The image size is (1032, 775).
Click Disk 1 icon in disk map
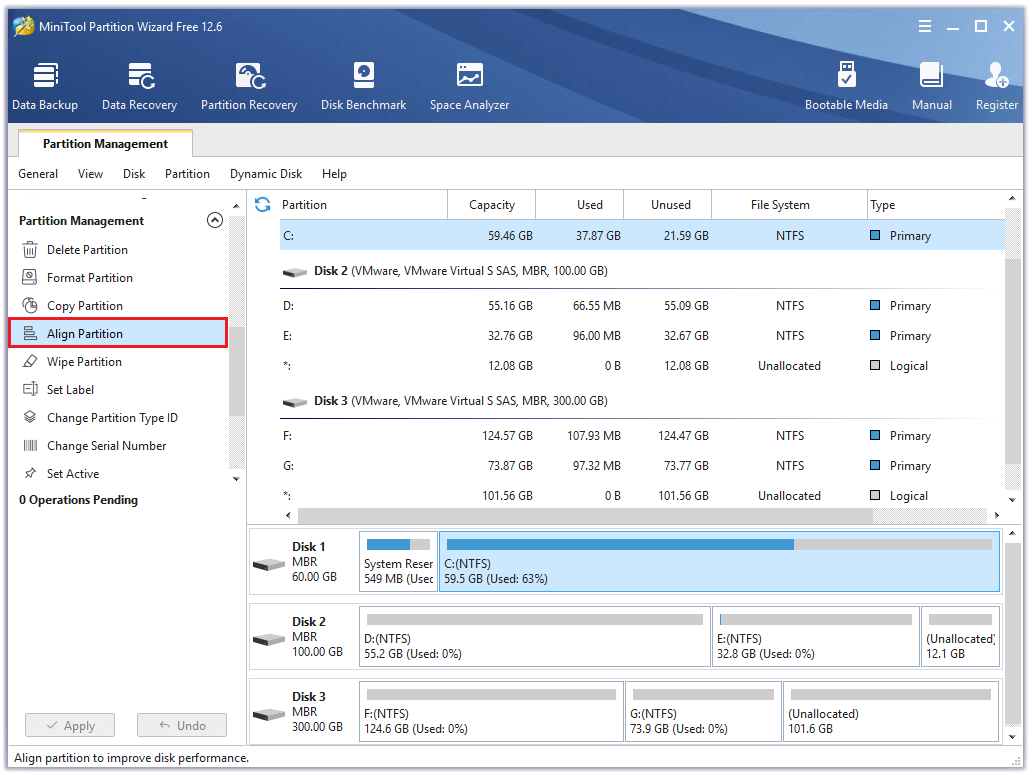(269, 564)
